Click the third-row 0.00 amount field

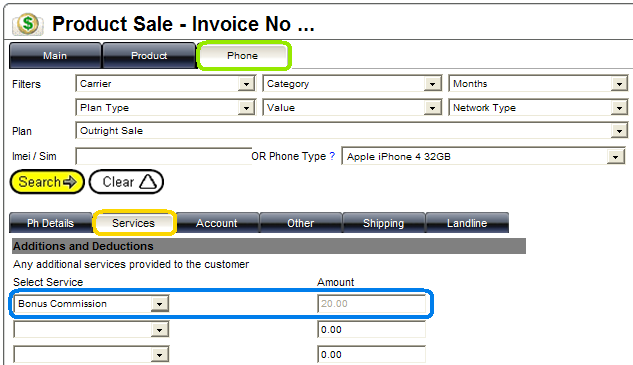(371, 355)
